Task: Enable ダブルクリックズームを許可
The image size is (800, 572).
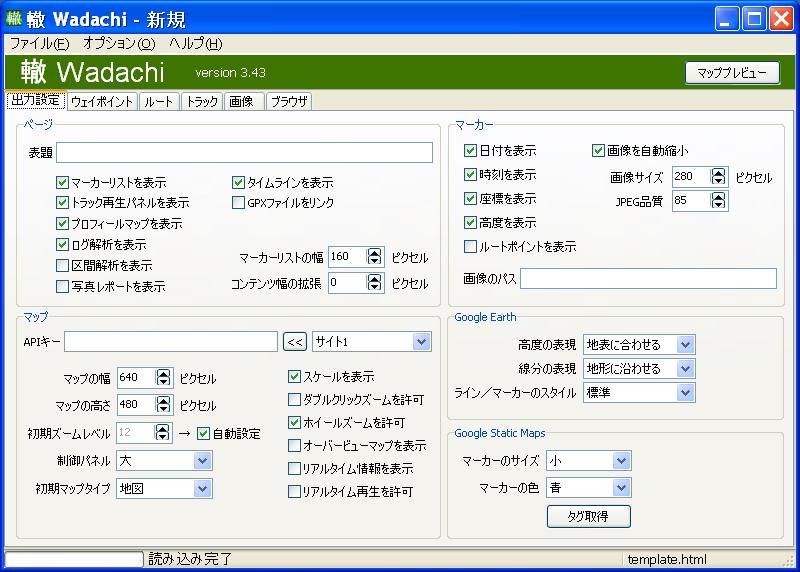Action: click(x=294, y=399)
